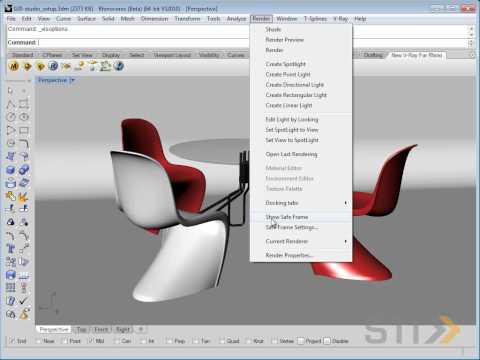Choose Create Rectangular Light menu entry
The image size is (480, 360).
[301, 95]
